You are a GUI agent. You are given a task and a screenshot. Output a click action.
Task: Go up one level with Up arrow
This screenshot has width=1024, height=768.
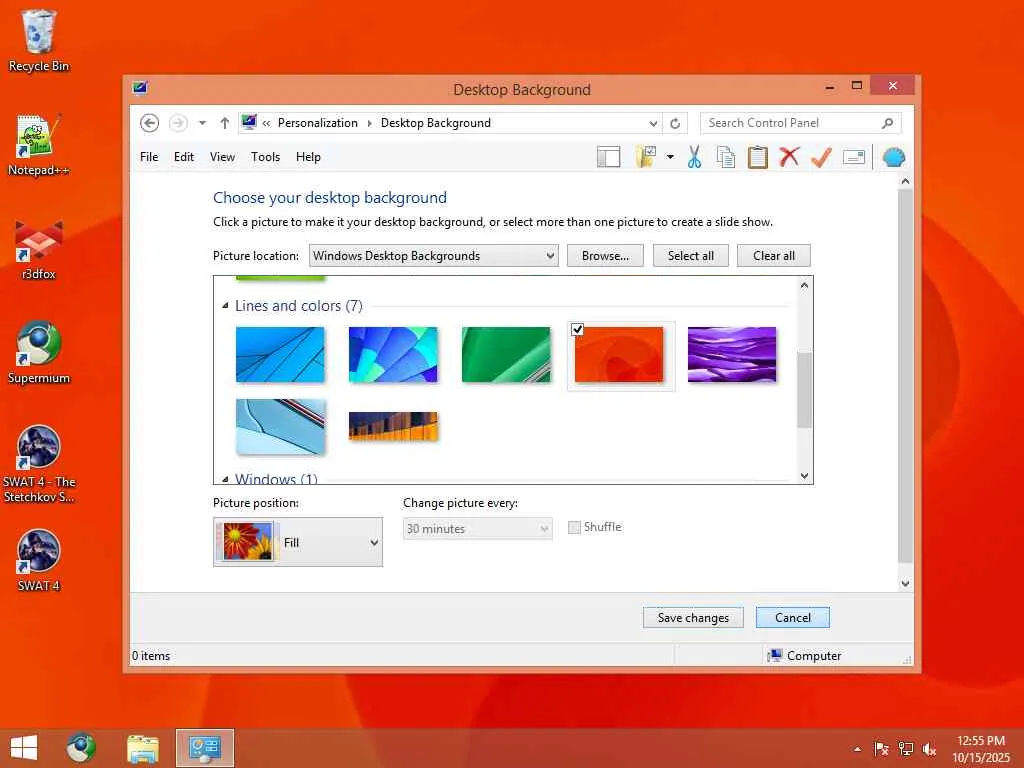225,123
